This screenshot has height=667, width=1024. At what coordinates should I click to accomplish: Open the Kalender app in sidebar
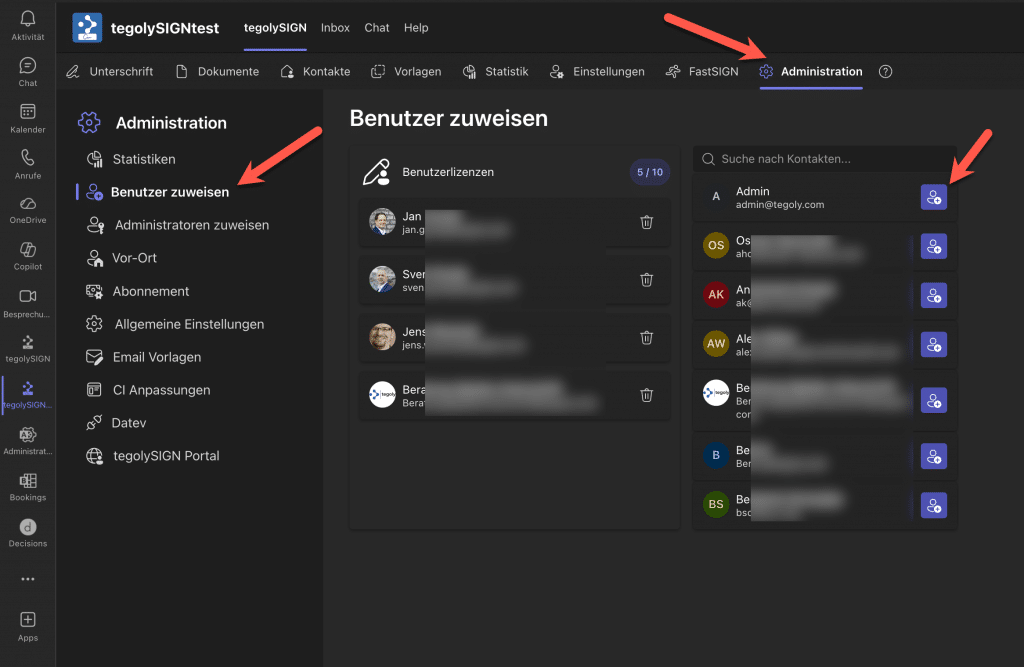click(x=28, y=117)
